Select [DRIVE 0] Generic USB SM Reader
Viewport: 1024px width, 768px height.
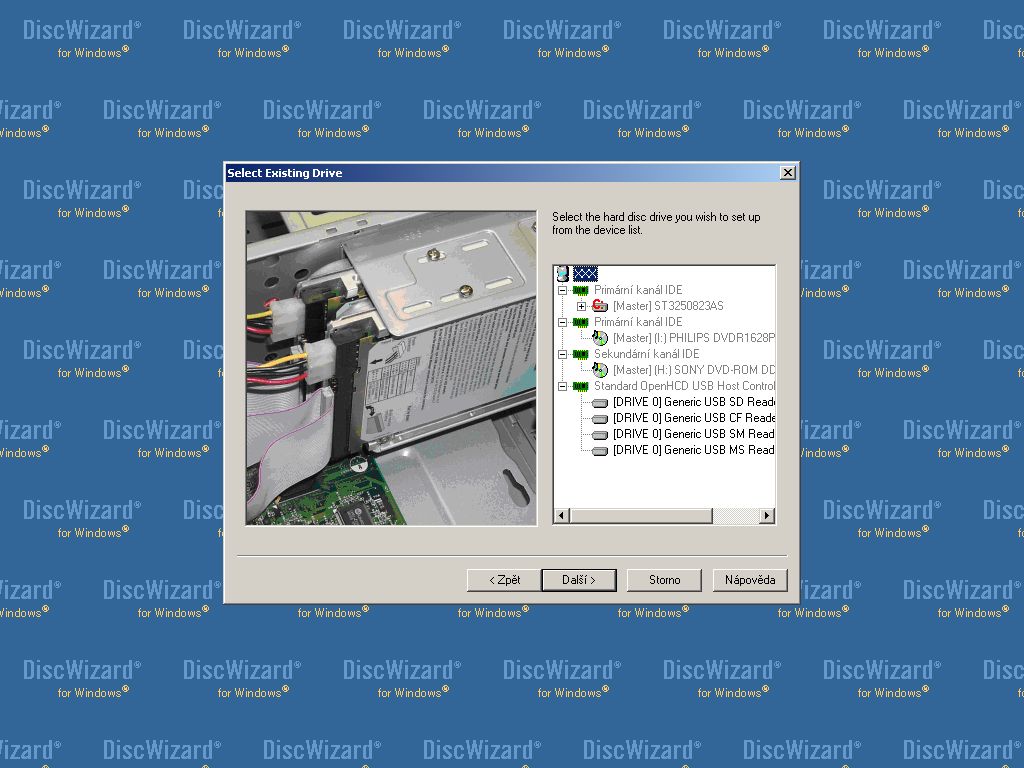(x=694, y=434)
